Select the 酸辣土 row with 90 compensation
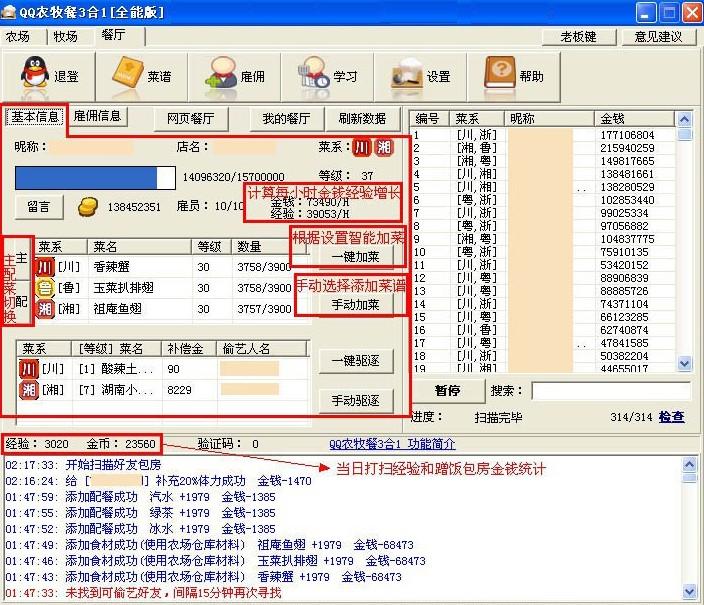 163,369
